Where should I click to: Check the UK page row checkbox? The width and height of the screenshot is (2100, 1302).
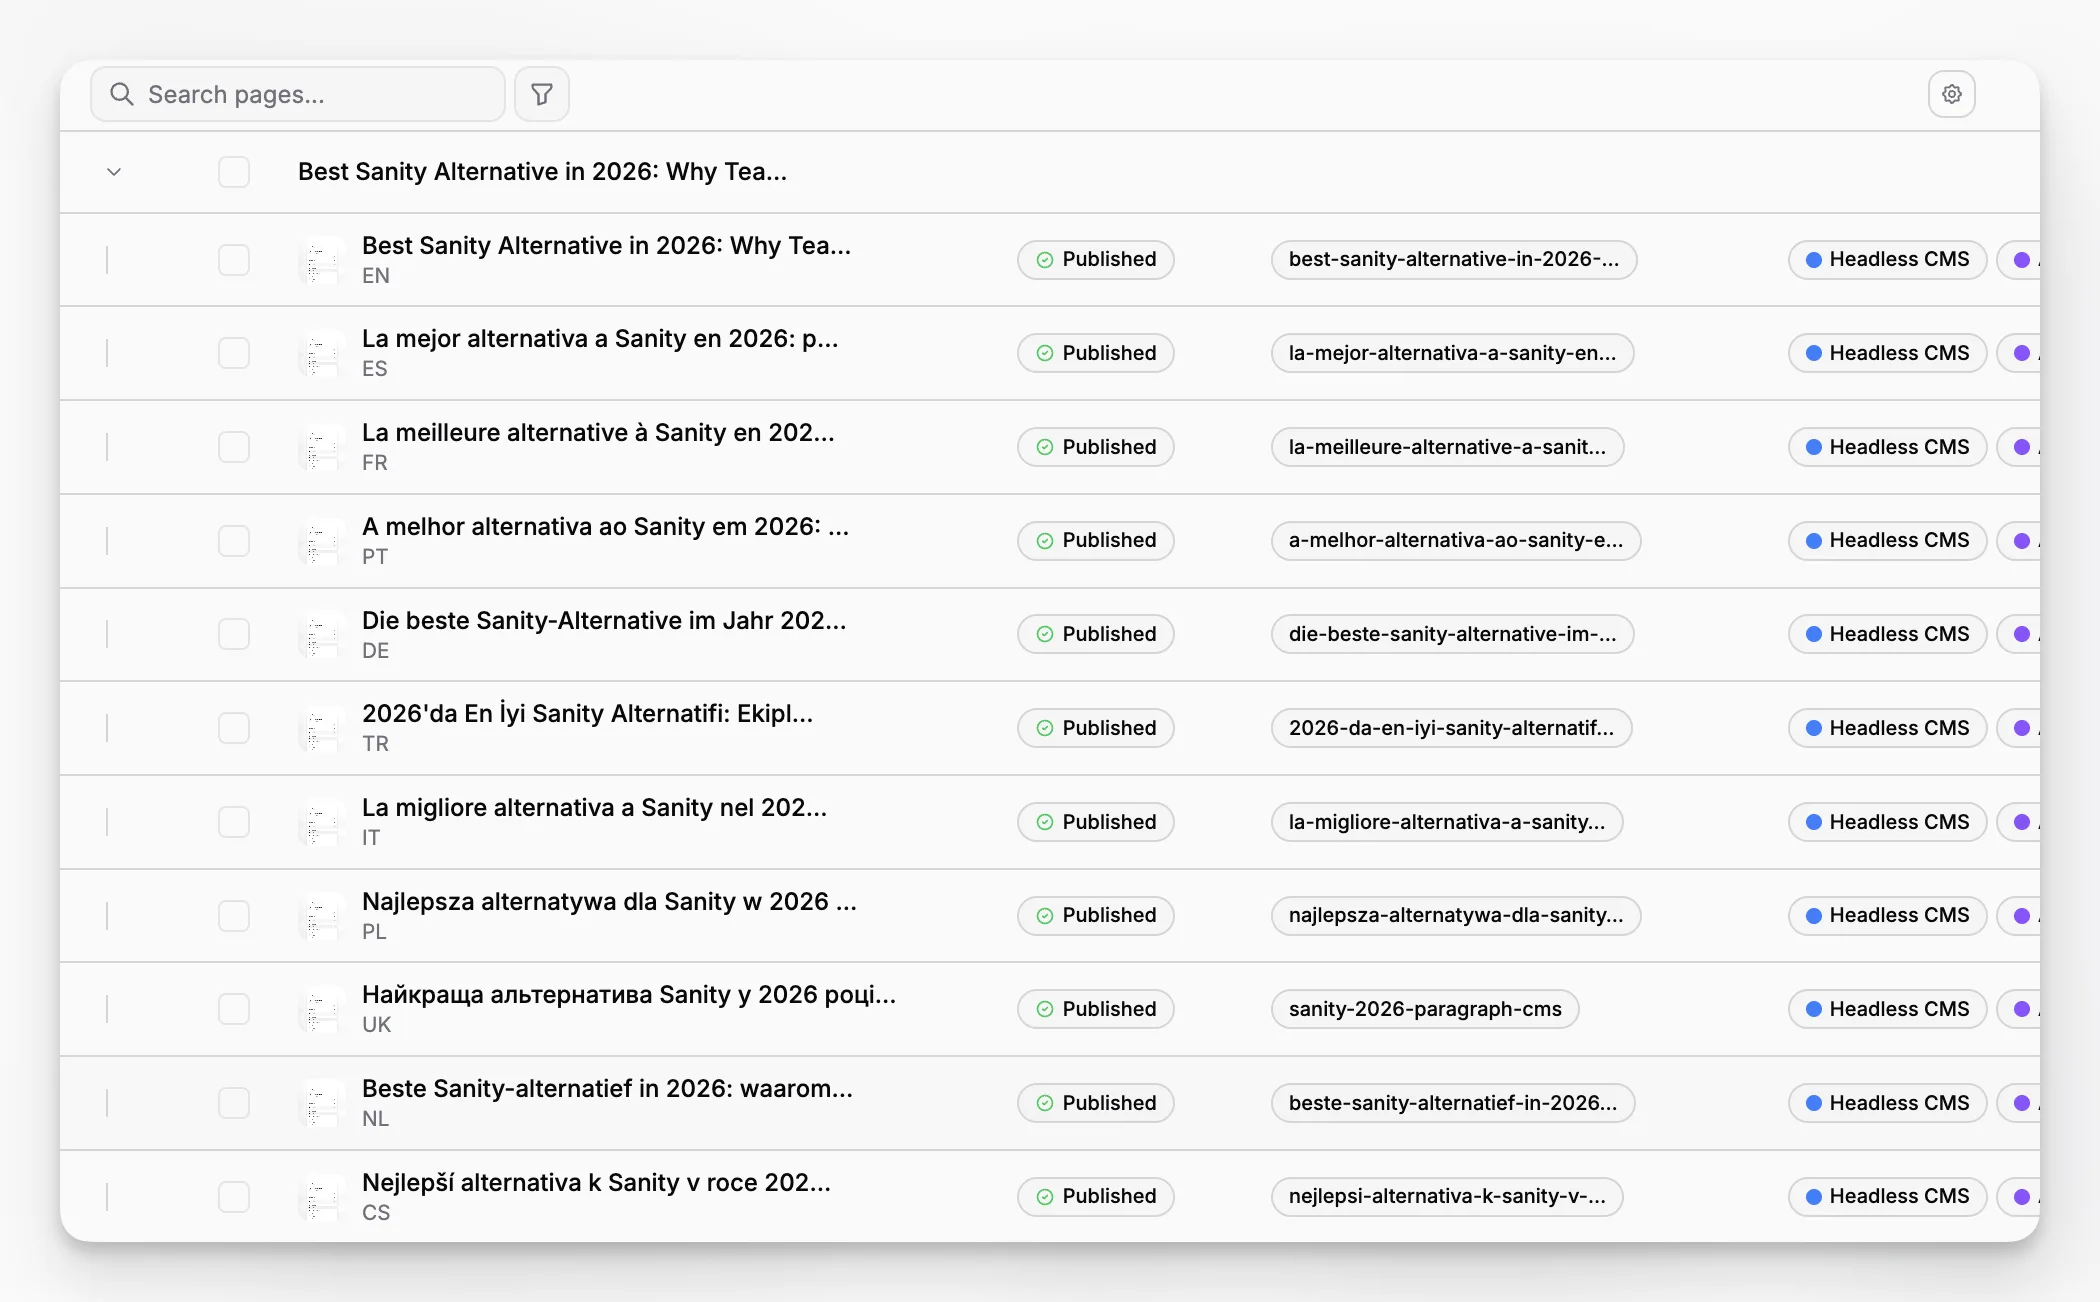234,1009
